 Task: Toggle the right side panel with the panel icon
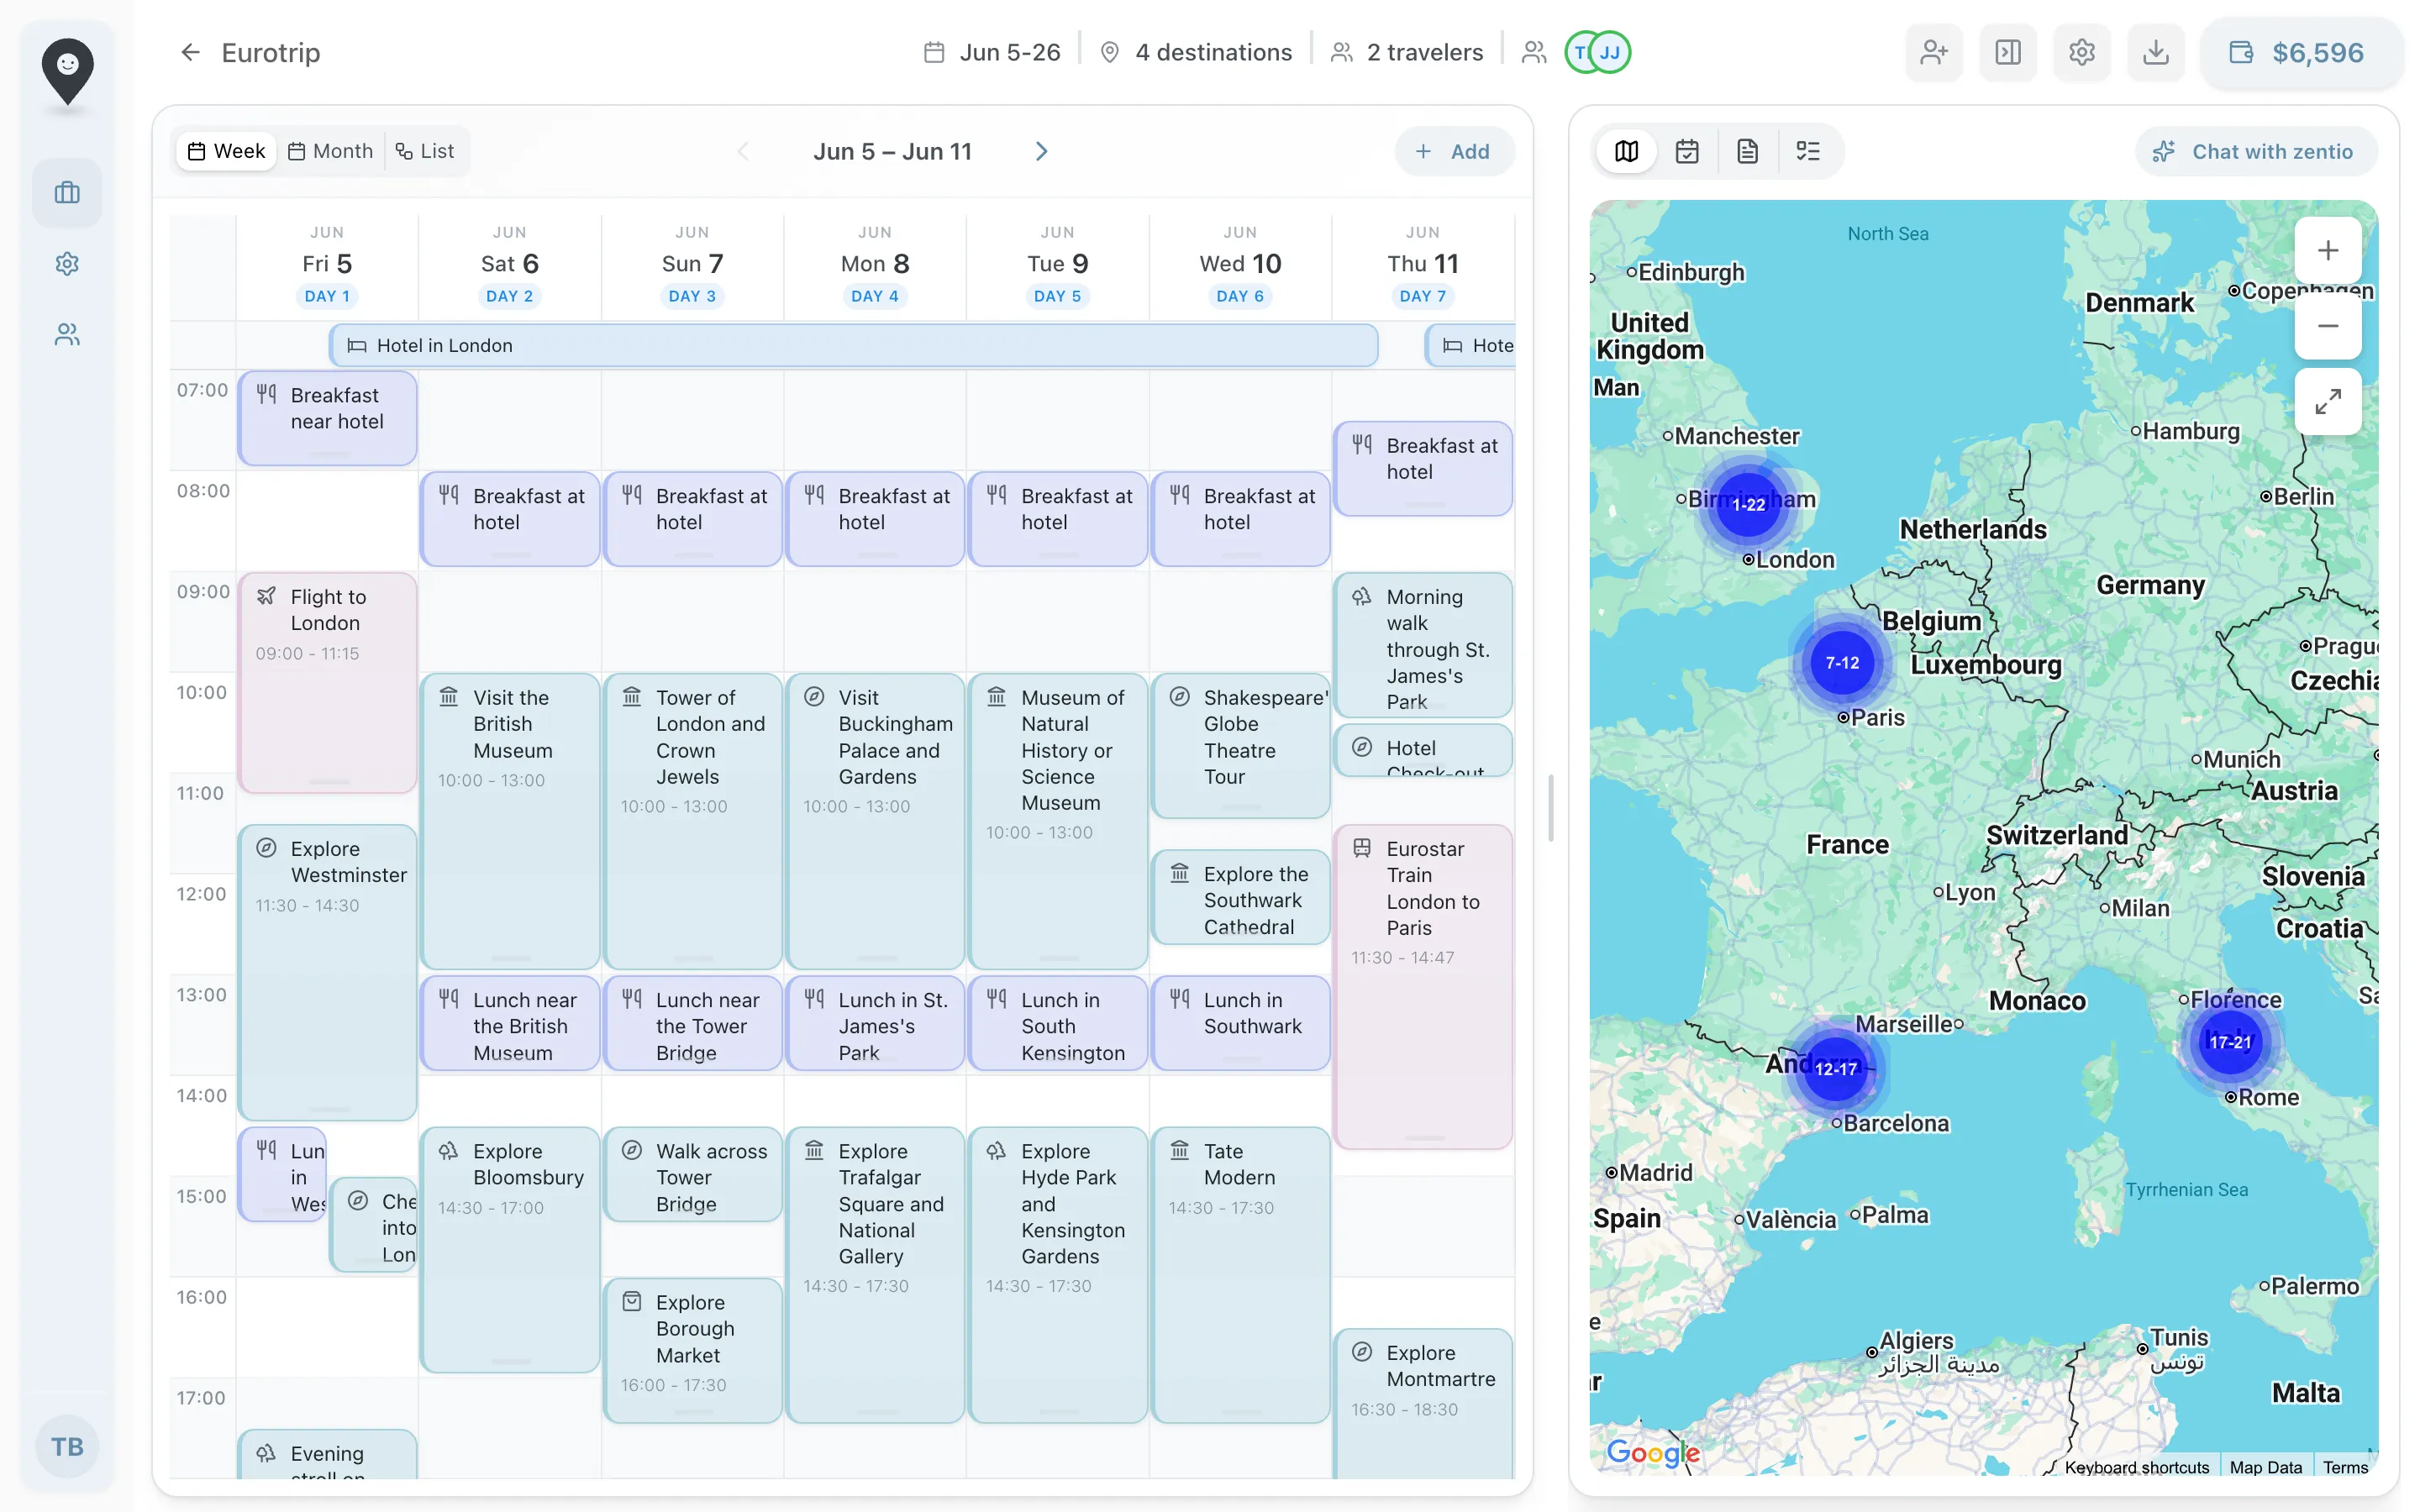(x=2007, y=52)
